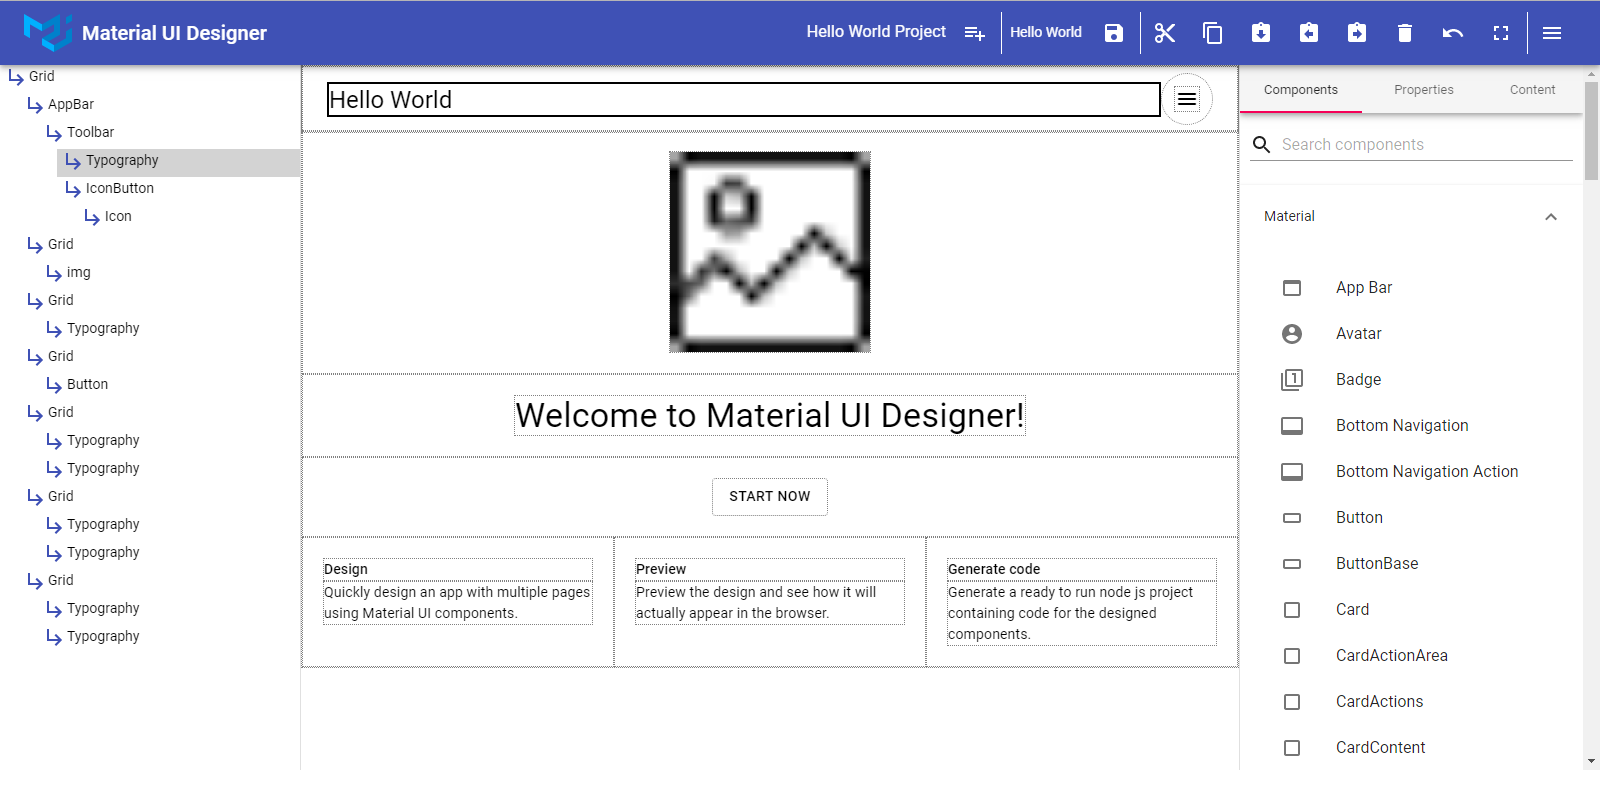Select the placeholder image on the canvas
This screenshot has height=790, width=1600.
pyautogui.click(x=770, y=252)
